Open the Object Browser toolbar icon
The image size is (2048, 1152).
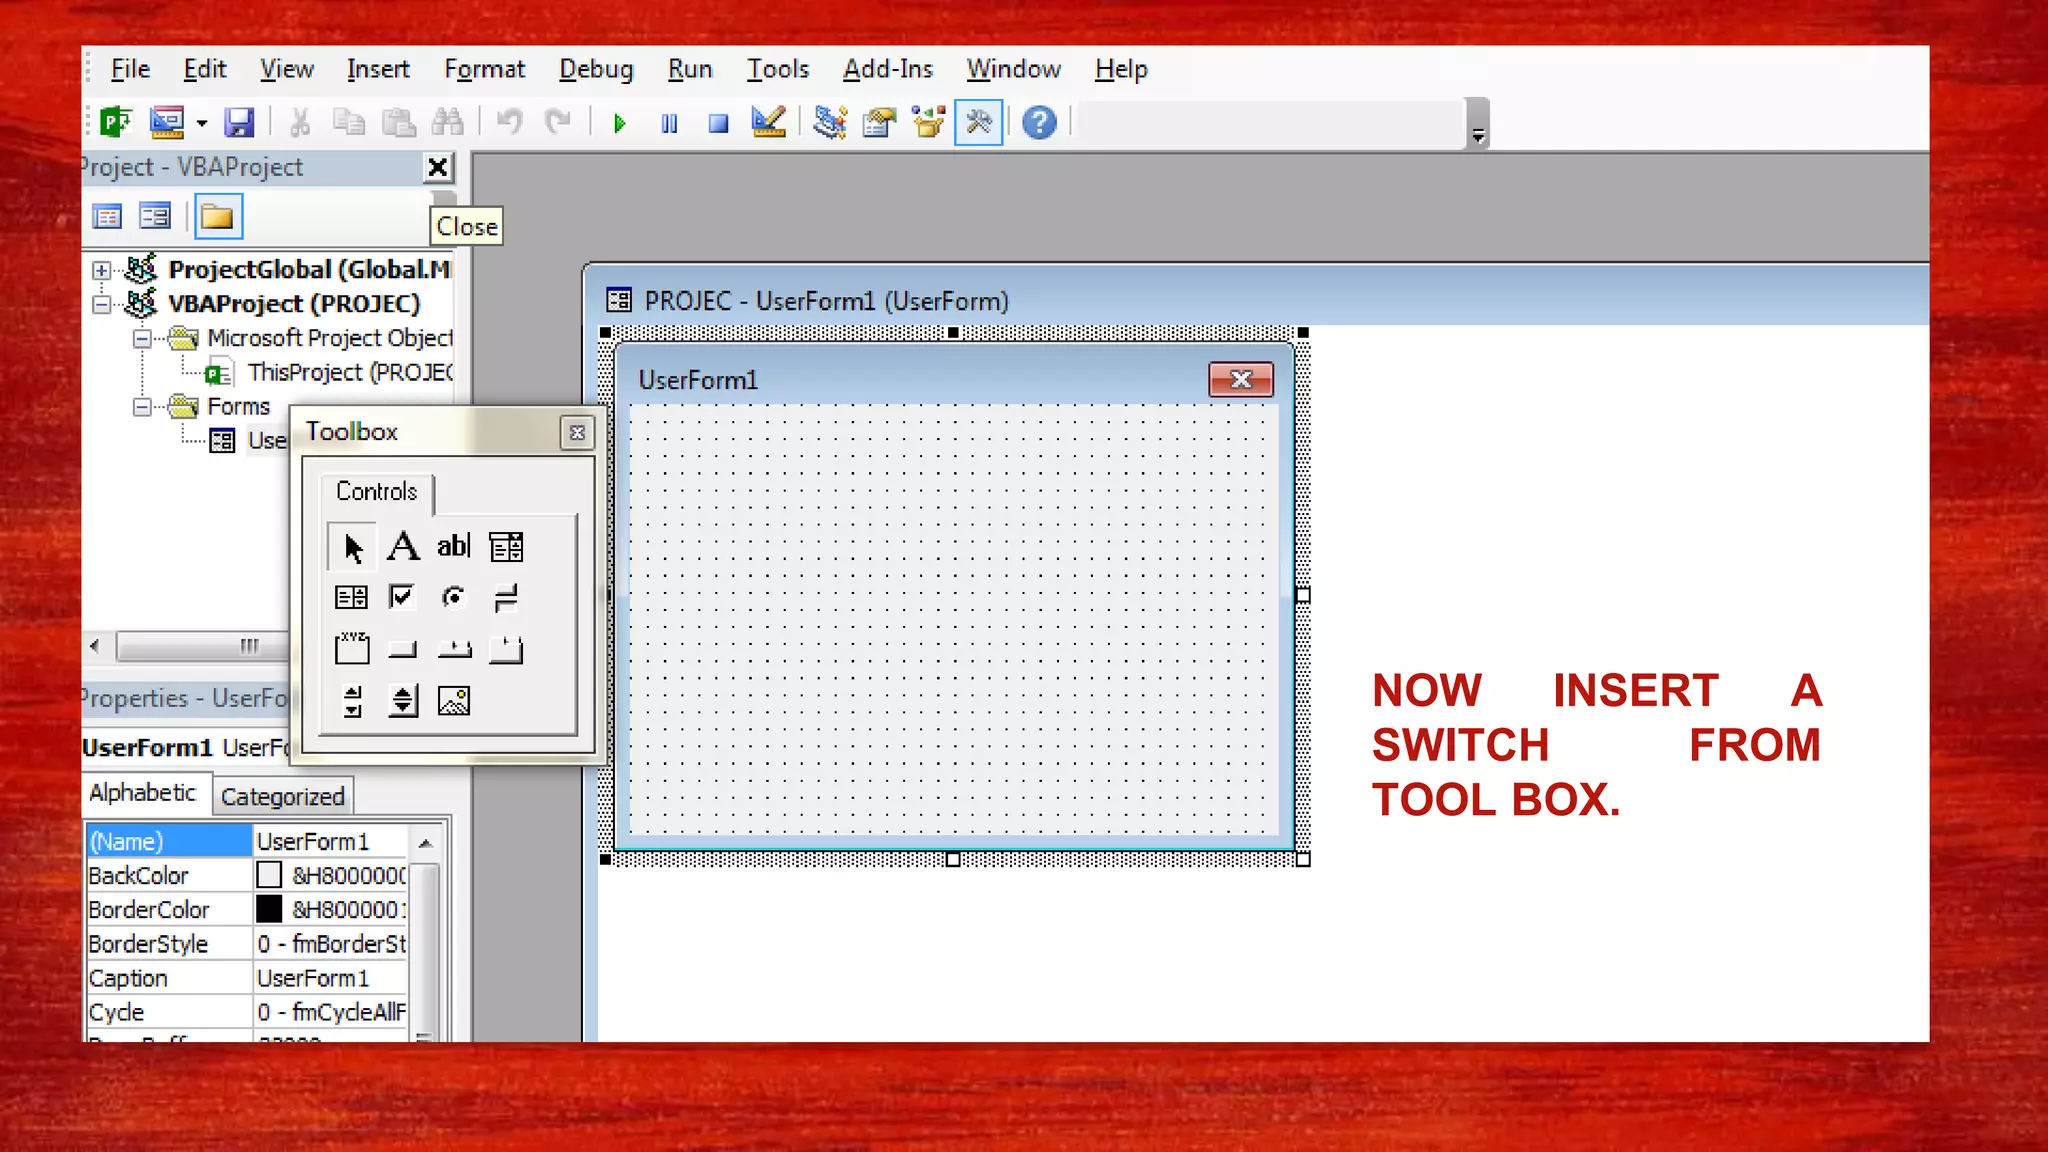coord(929,123)
